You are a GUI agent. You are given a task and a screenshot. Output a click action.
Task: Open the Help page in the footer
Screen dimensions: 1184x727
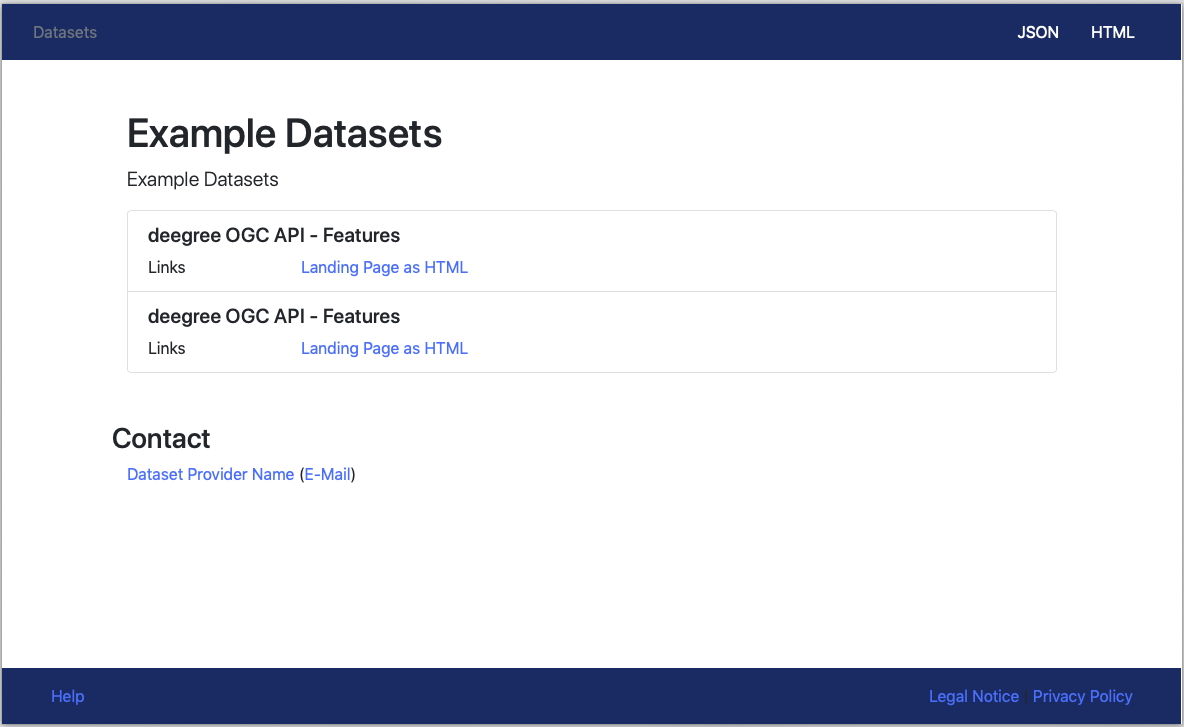tap(67, 696)
